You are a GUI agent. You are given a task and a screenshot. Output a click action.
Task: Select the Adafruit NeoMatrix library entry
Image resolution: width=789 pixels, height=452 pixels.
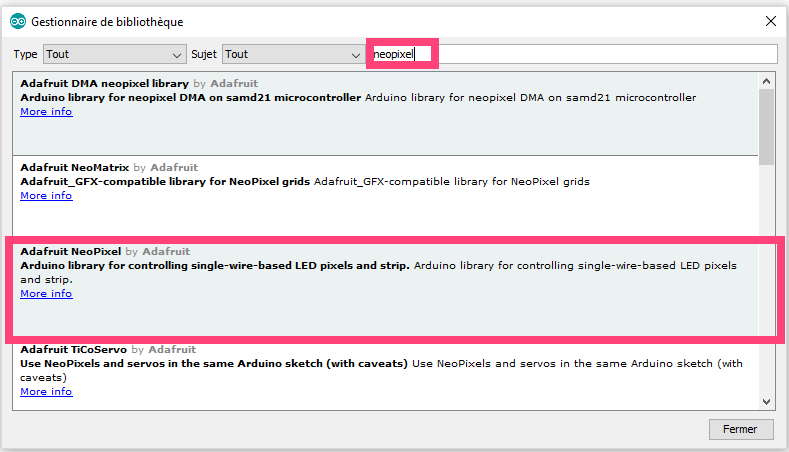pyautogui.click(x=385, y=197)
